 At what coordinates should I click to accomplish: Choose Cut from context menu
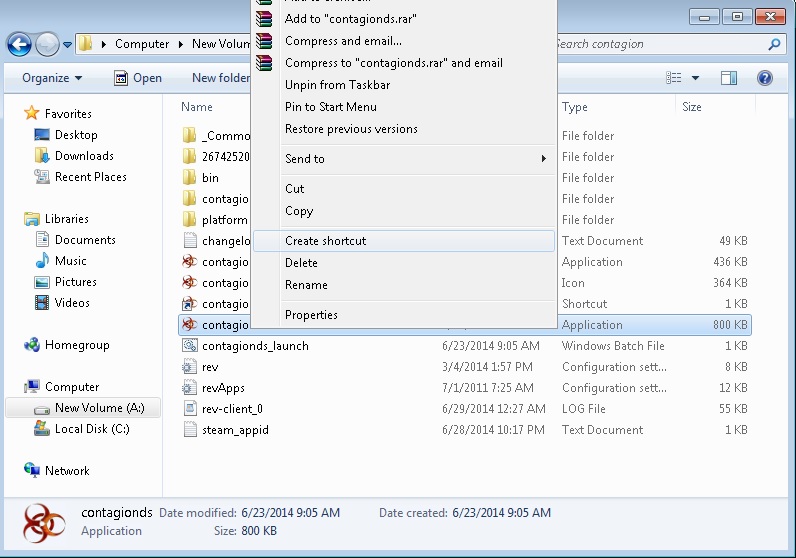[404, 188]
